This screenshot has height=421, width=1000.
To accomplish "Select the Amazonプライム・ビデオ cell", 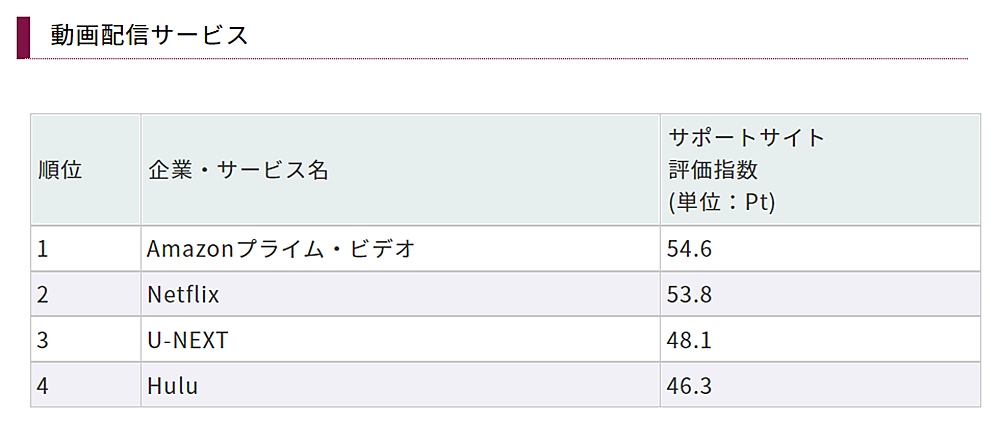I will [280, 249].
